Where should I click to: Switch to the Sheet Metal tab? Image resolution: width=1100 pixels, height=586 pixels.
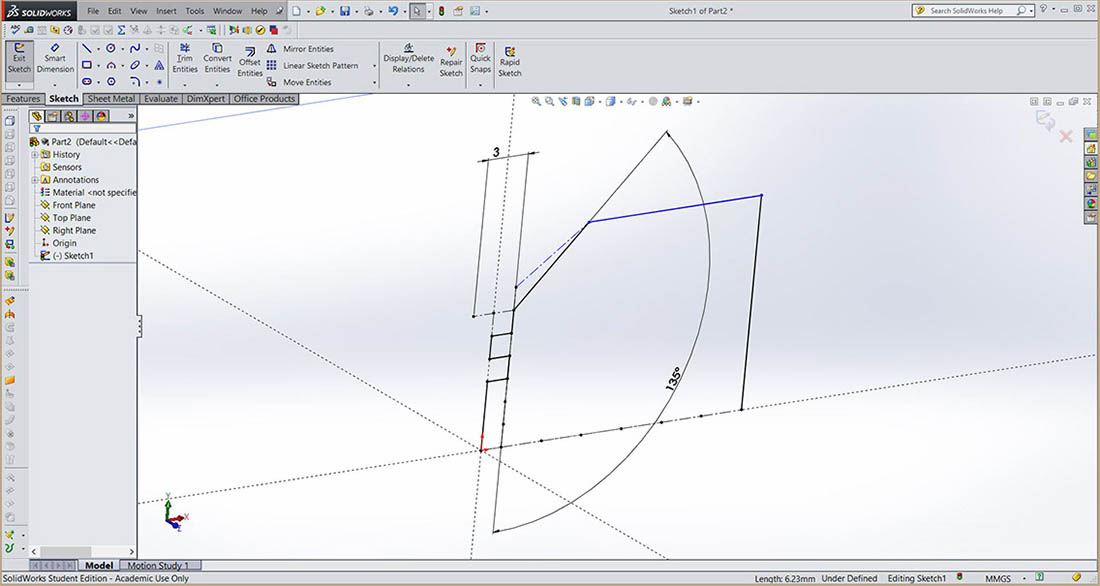point(111,99)
